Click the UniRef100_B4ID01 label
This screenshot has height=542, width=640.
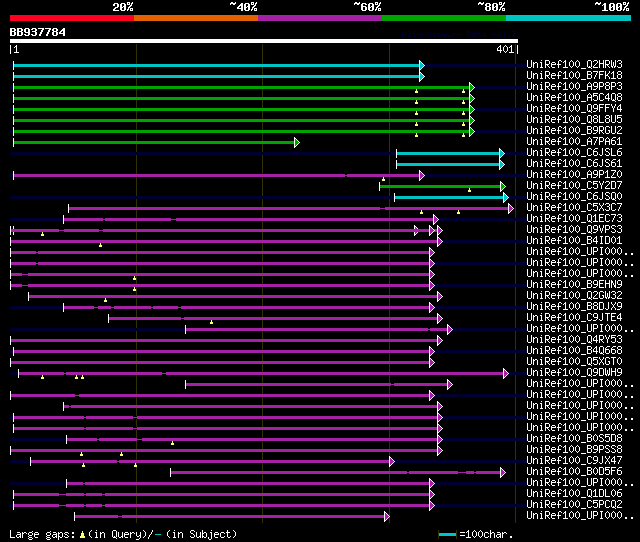coord(574,241)
